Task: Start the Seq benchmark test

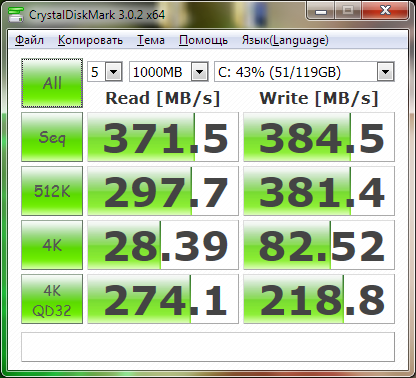Action: pos(52,137)
